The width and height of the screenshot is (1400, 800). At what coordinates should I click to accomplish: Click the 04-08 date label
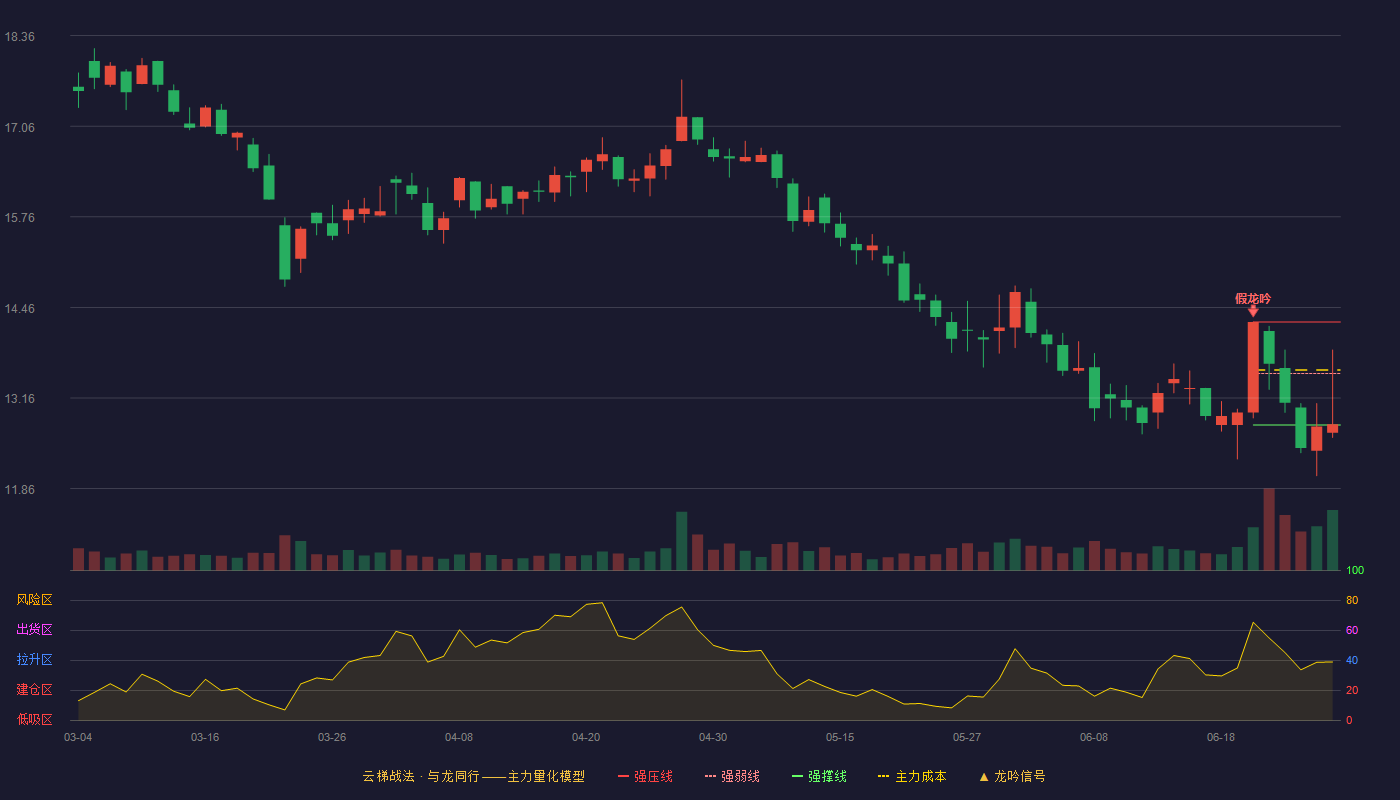click(x=459, y=737)
